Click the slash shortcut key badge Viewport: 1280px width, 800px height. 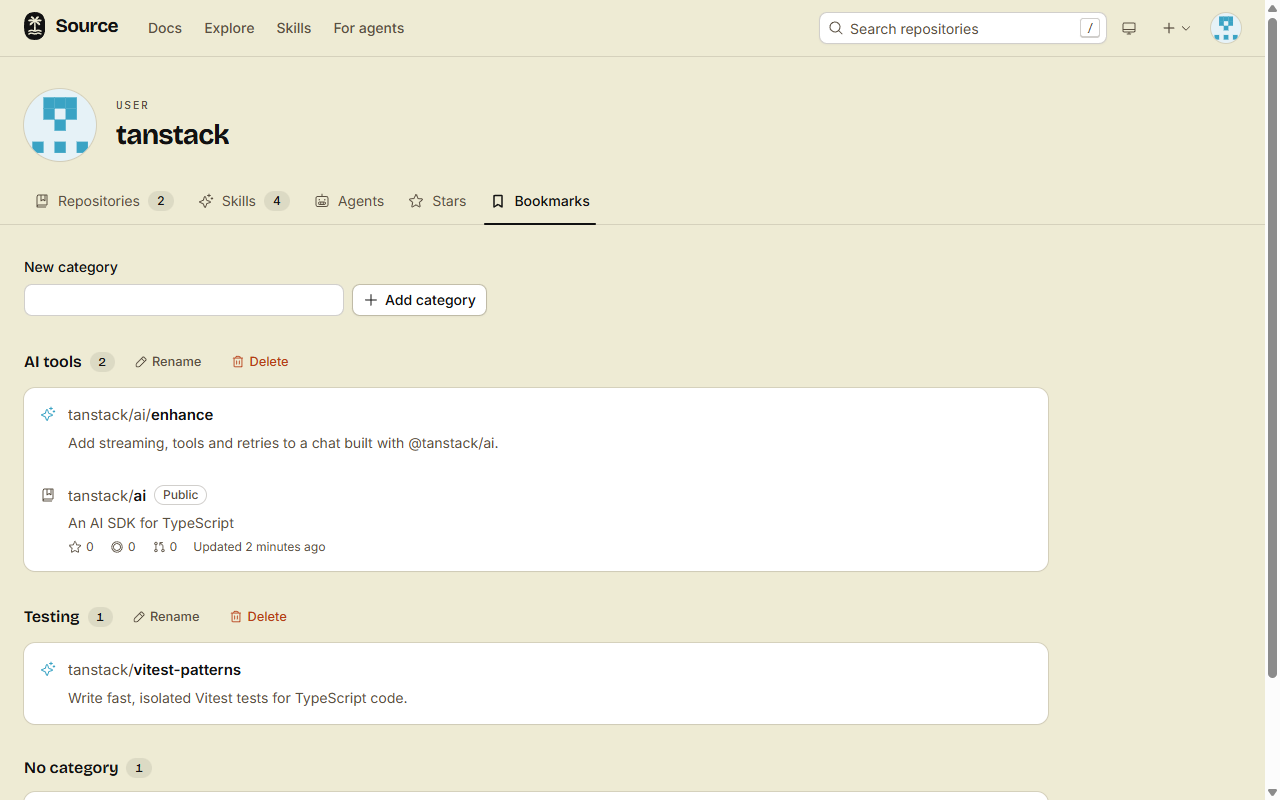(x=1089, y=28)
